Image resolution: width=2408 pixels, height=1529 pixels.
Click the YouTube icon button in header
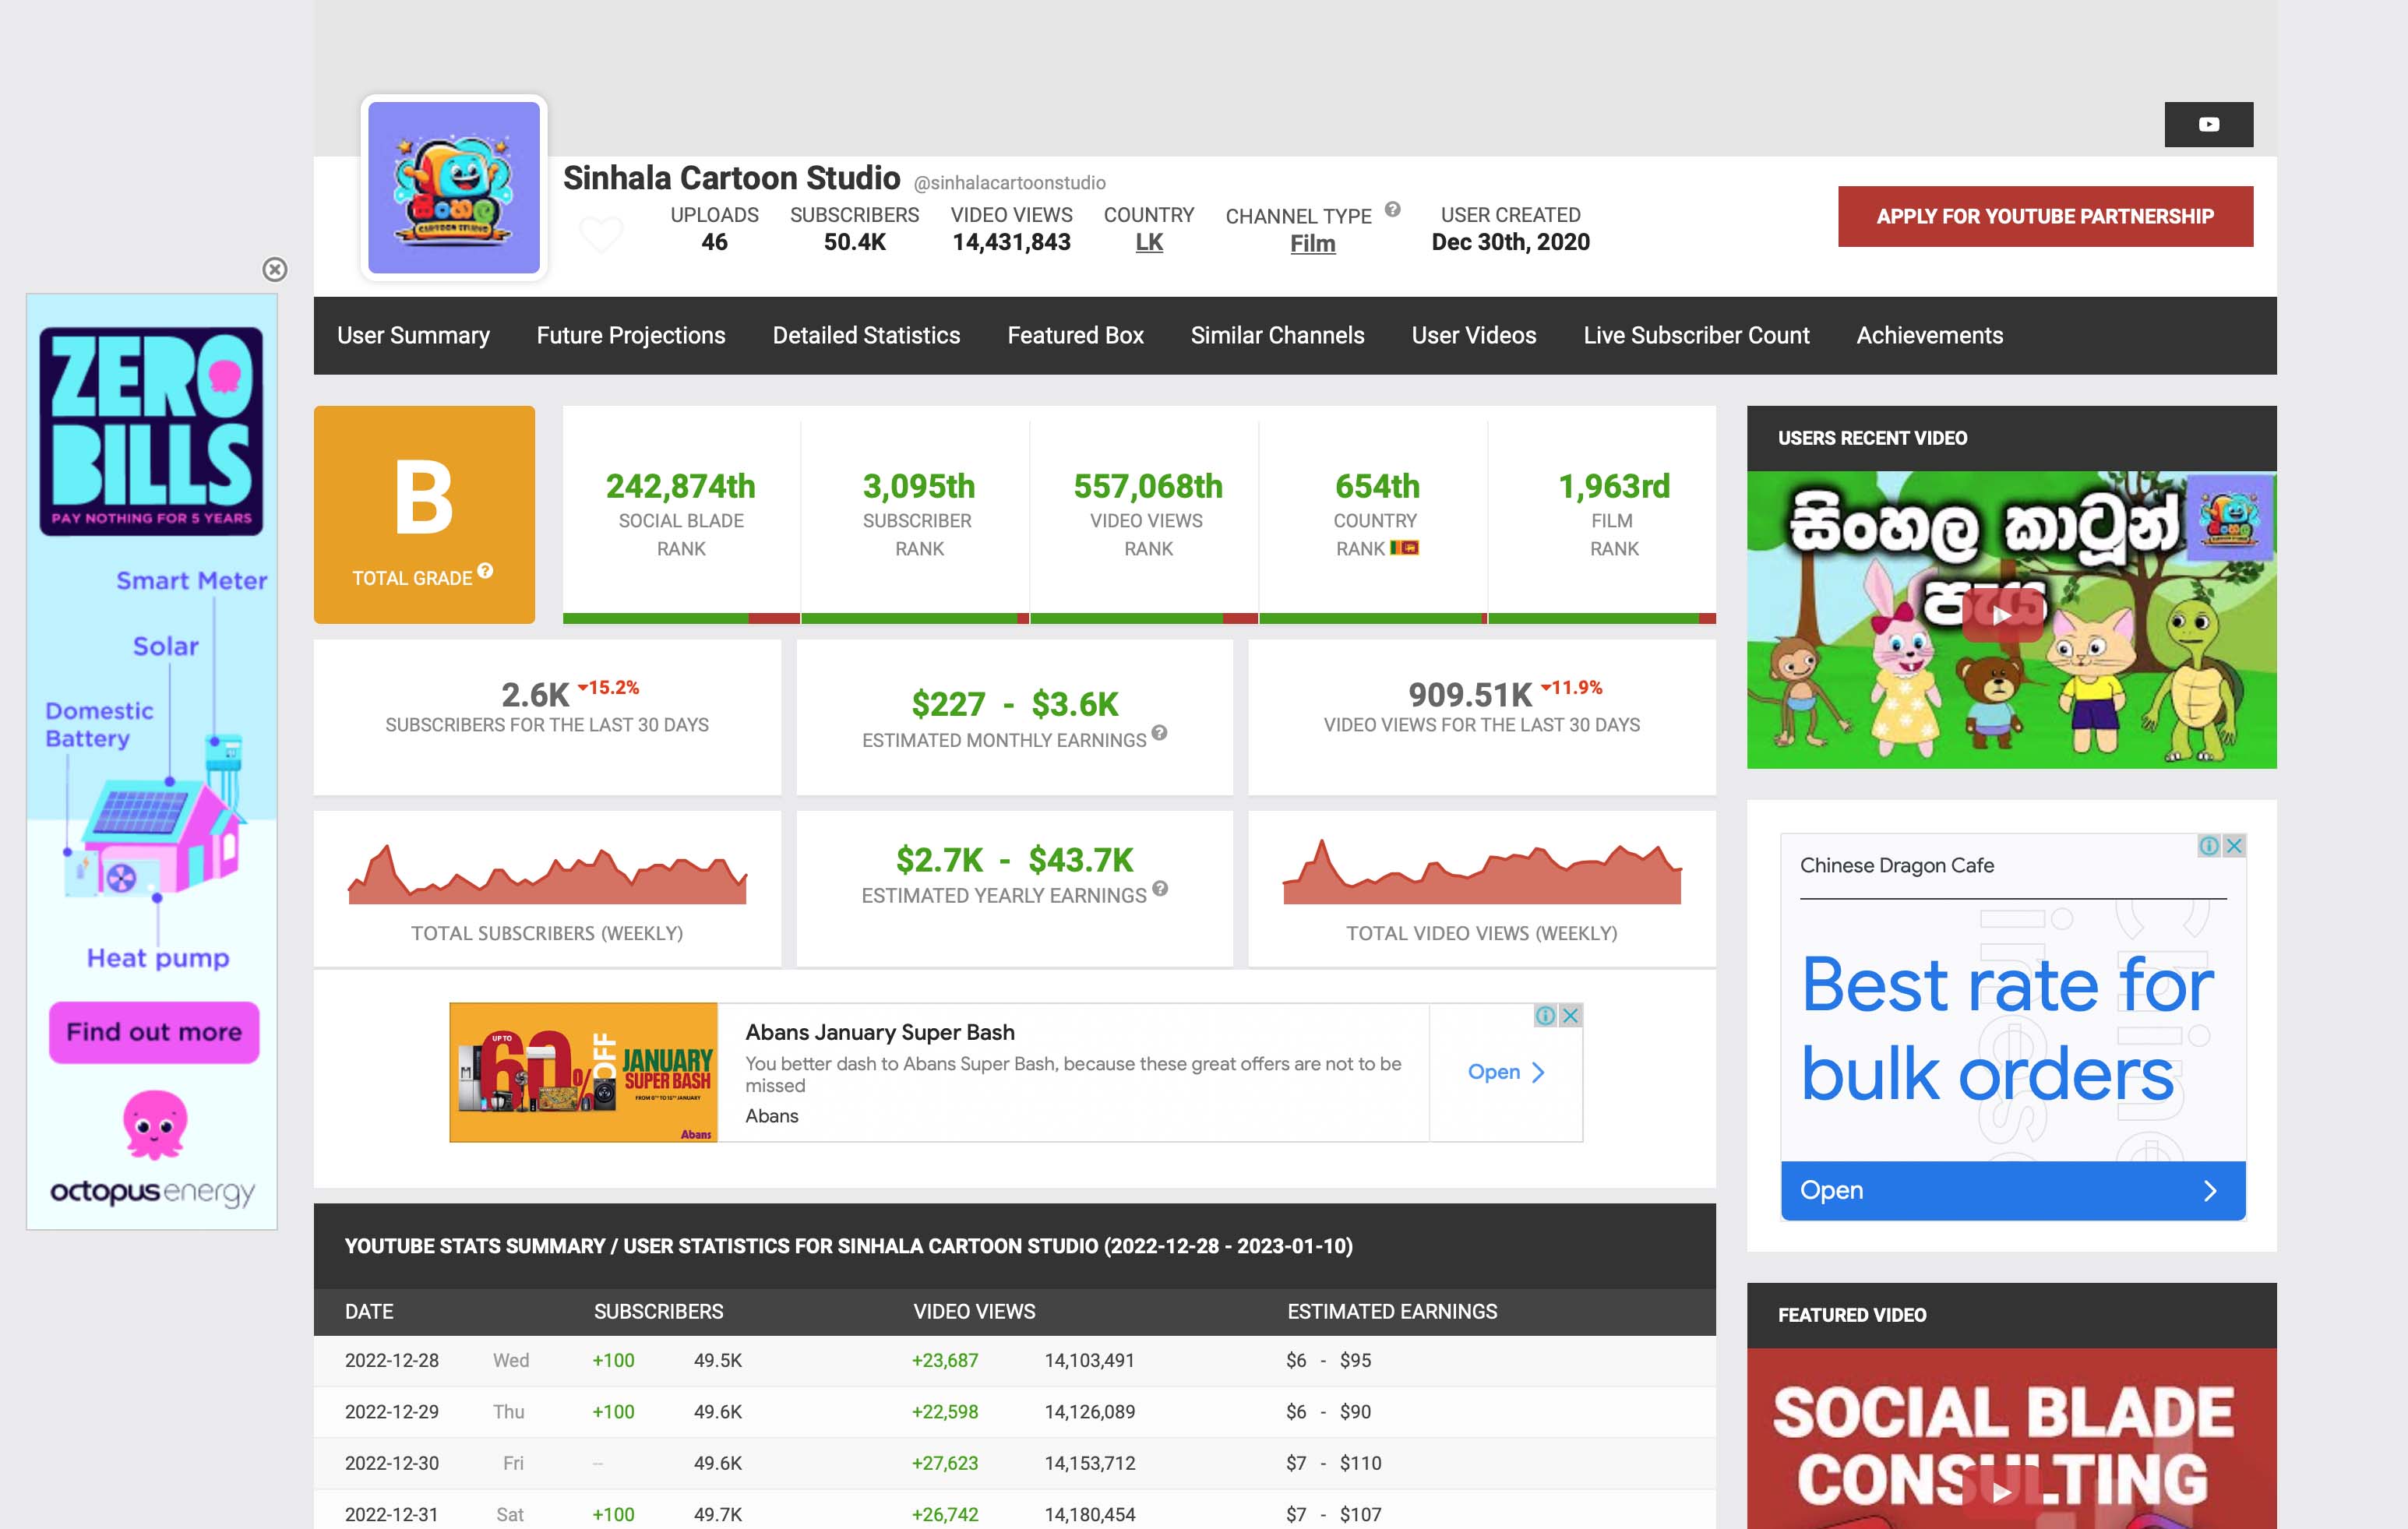2208,124
